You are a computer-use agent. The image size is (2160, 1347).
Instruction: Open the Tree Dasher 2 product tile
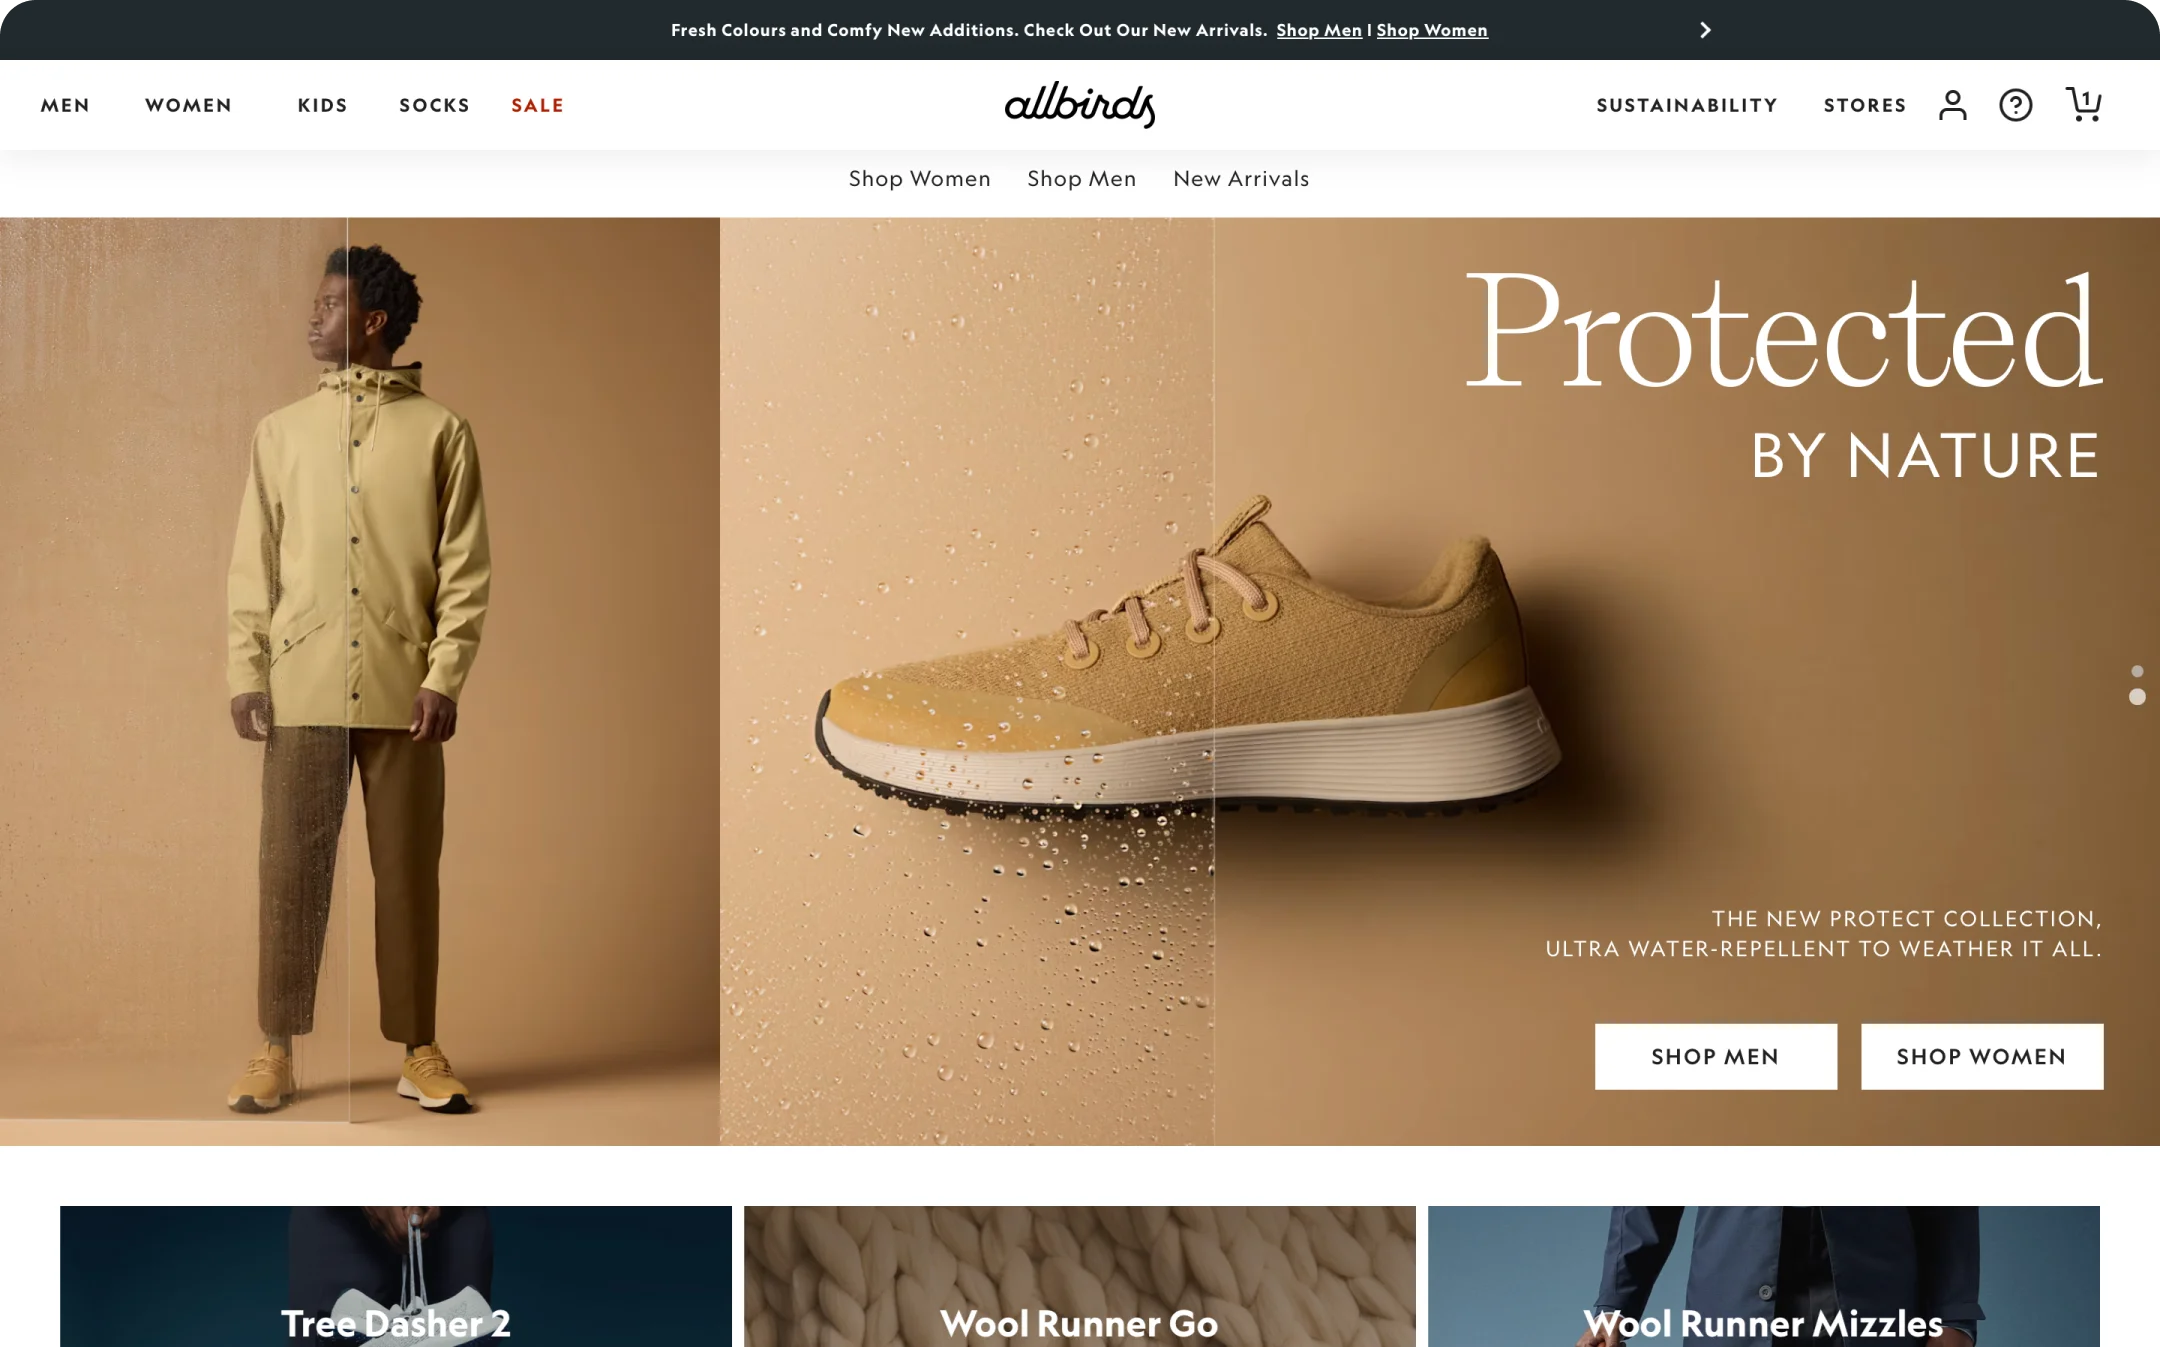coord(396,1276)
